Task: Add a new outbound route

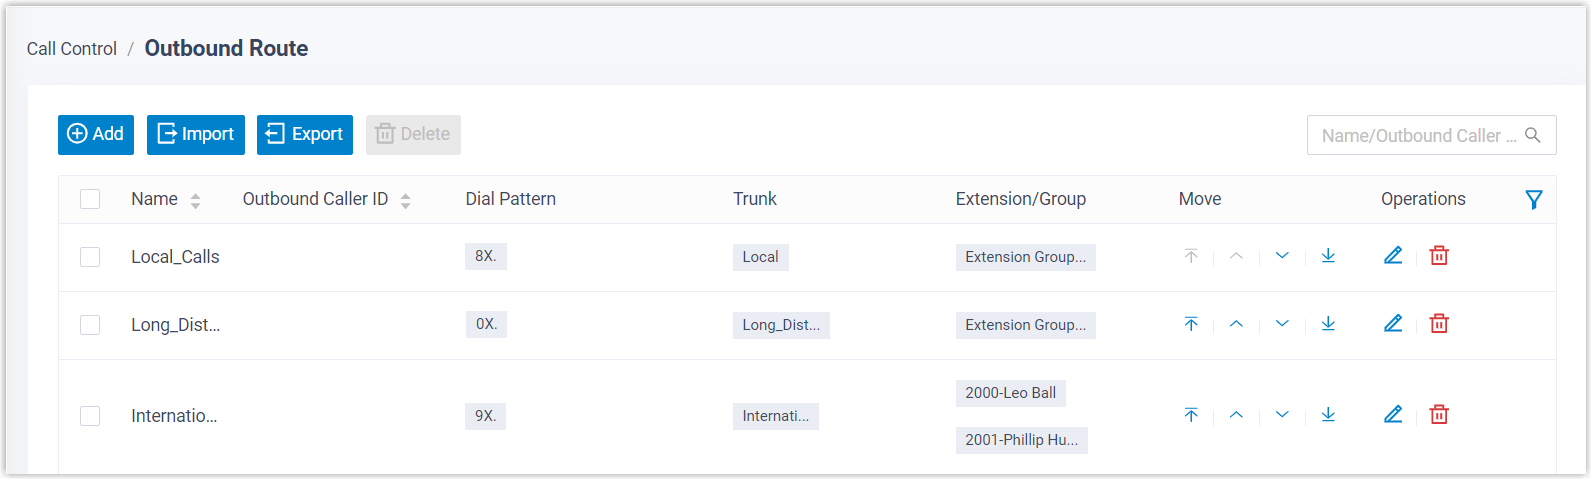Action: tap(96, 135)
